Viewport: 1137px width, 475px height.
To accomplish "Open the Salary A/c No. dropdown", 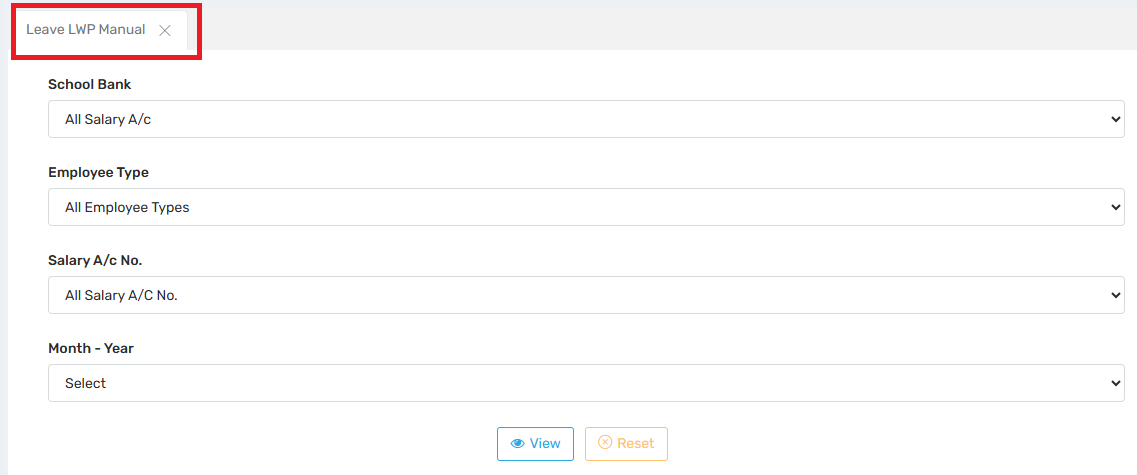I will (586, 295).
